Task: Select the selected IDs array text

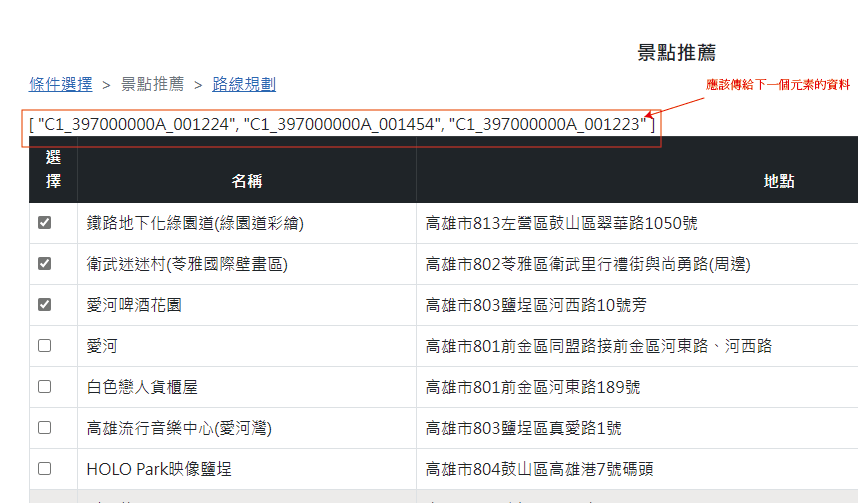Action: coord(342,125)
